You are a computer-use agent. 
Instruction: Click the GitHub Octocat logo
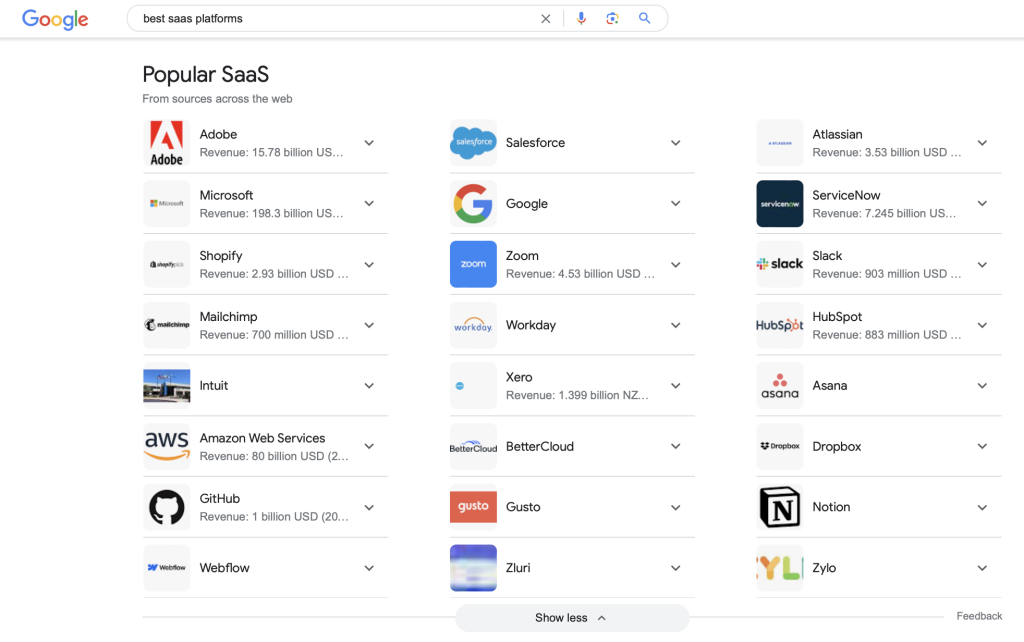coord(167,507)
